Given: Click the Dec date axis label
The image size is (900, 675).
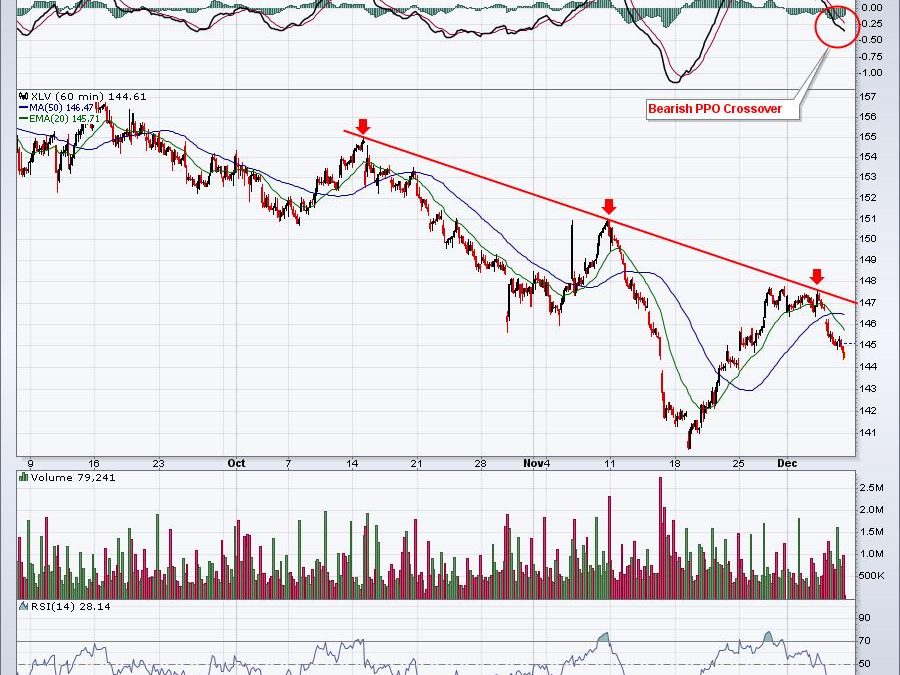Looking at the screenshot, I should click(787, 463).
